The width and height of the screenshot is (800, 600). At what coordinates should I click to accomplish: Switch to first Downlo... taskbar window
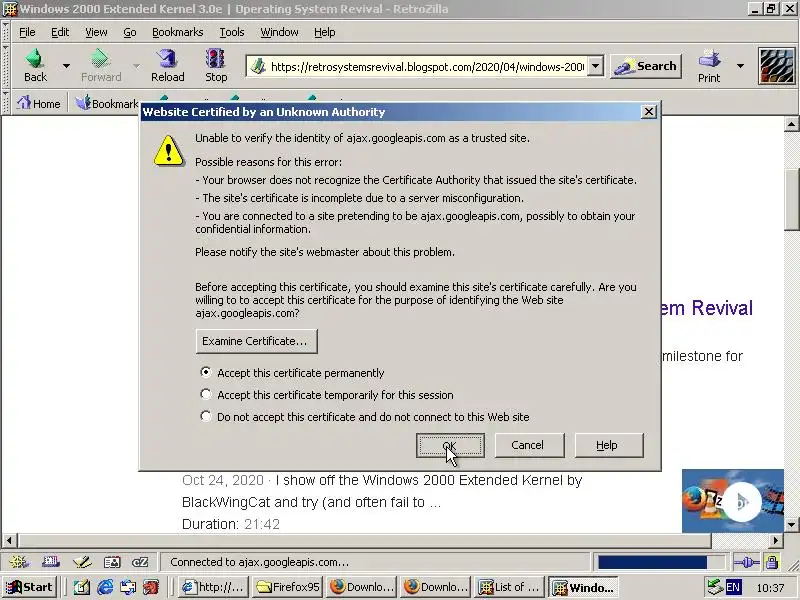(x=361, y=587)
